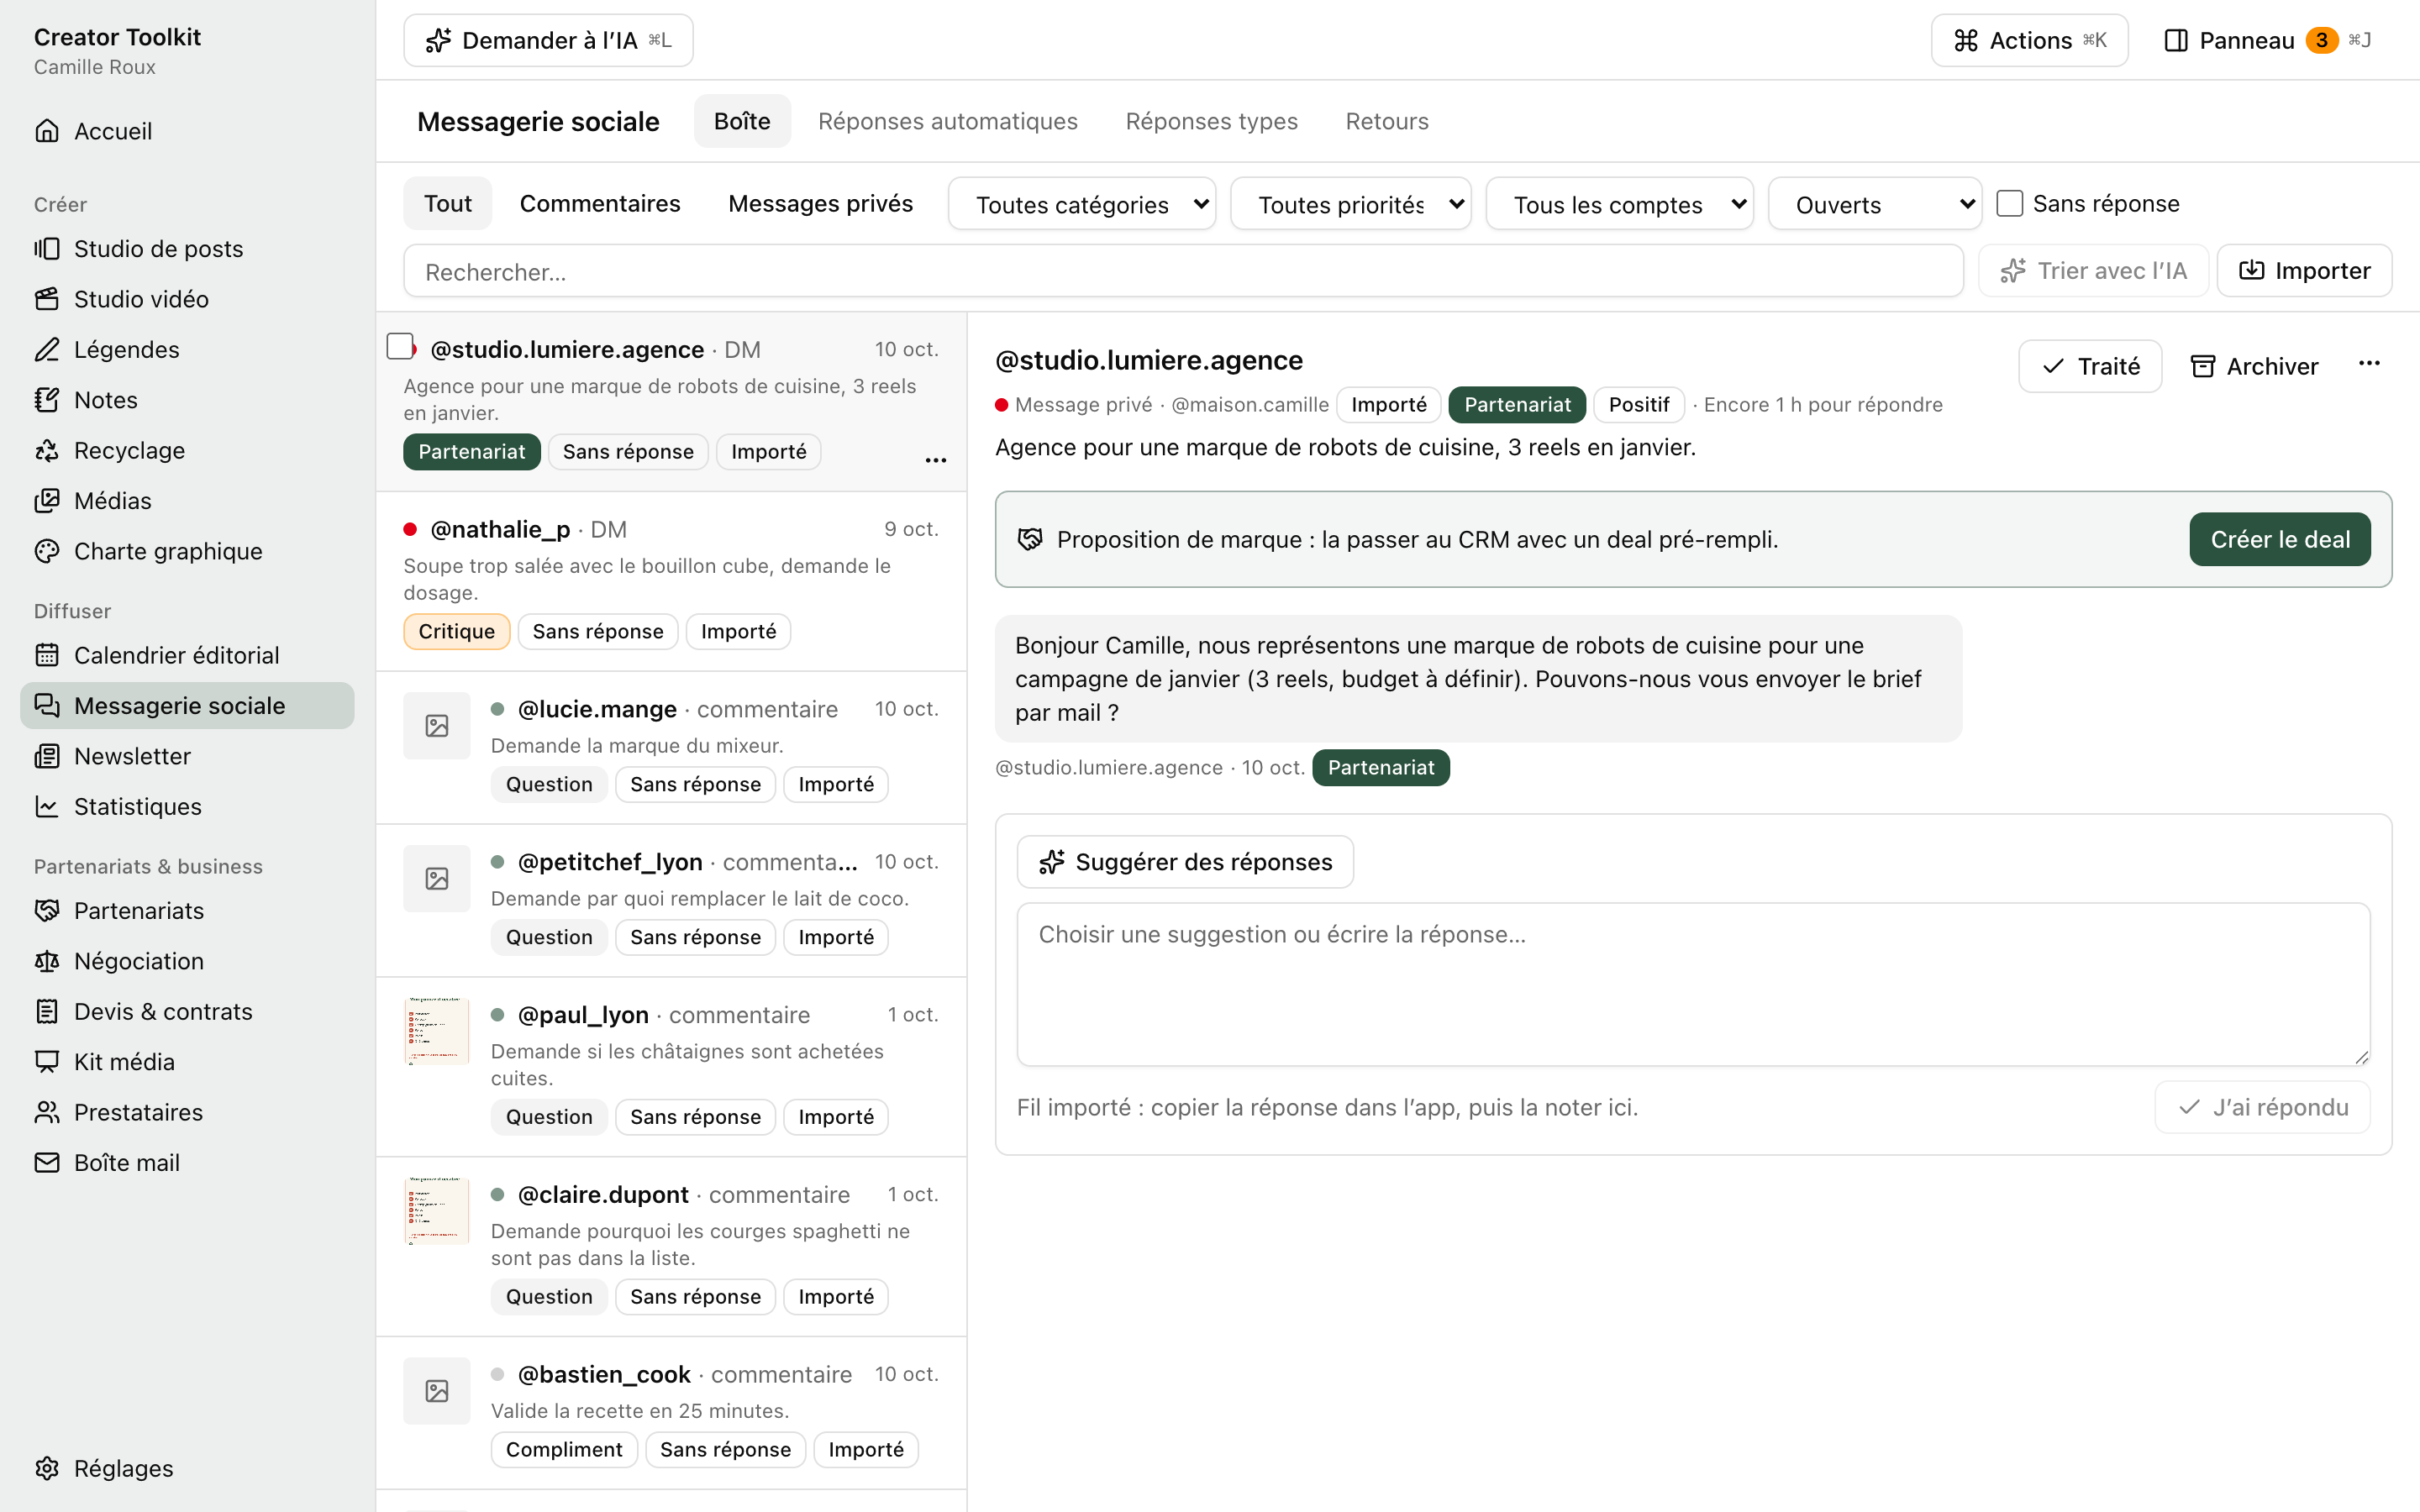The width and height of the screenshot is (2420, 1512).
Task: Open Kit média section
Action: (187, 1062)
